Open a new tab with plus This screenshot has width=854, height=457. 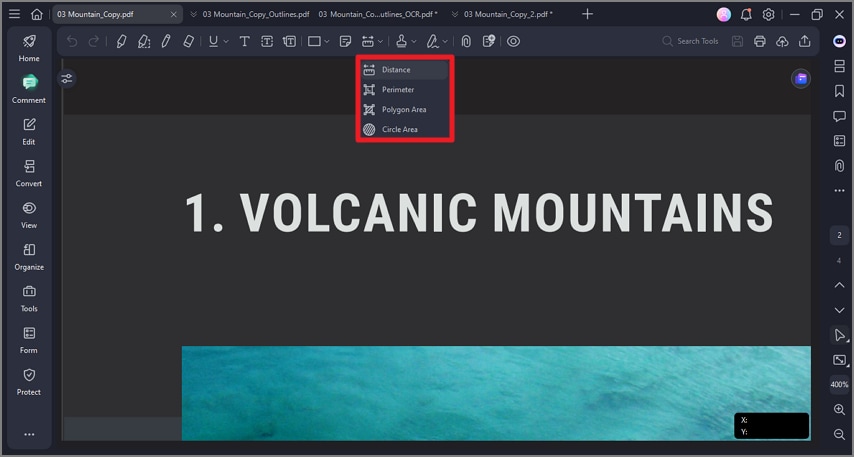[x=587, y=14]
